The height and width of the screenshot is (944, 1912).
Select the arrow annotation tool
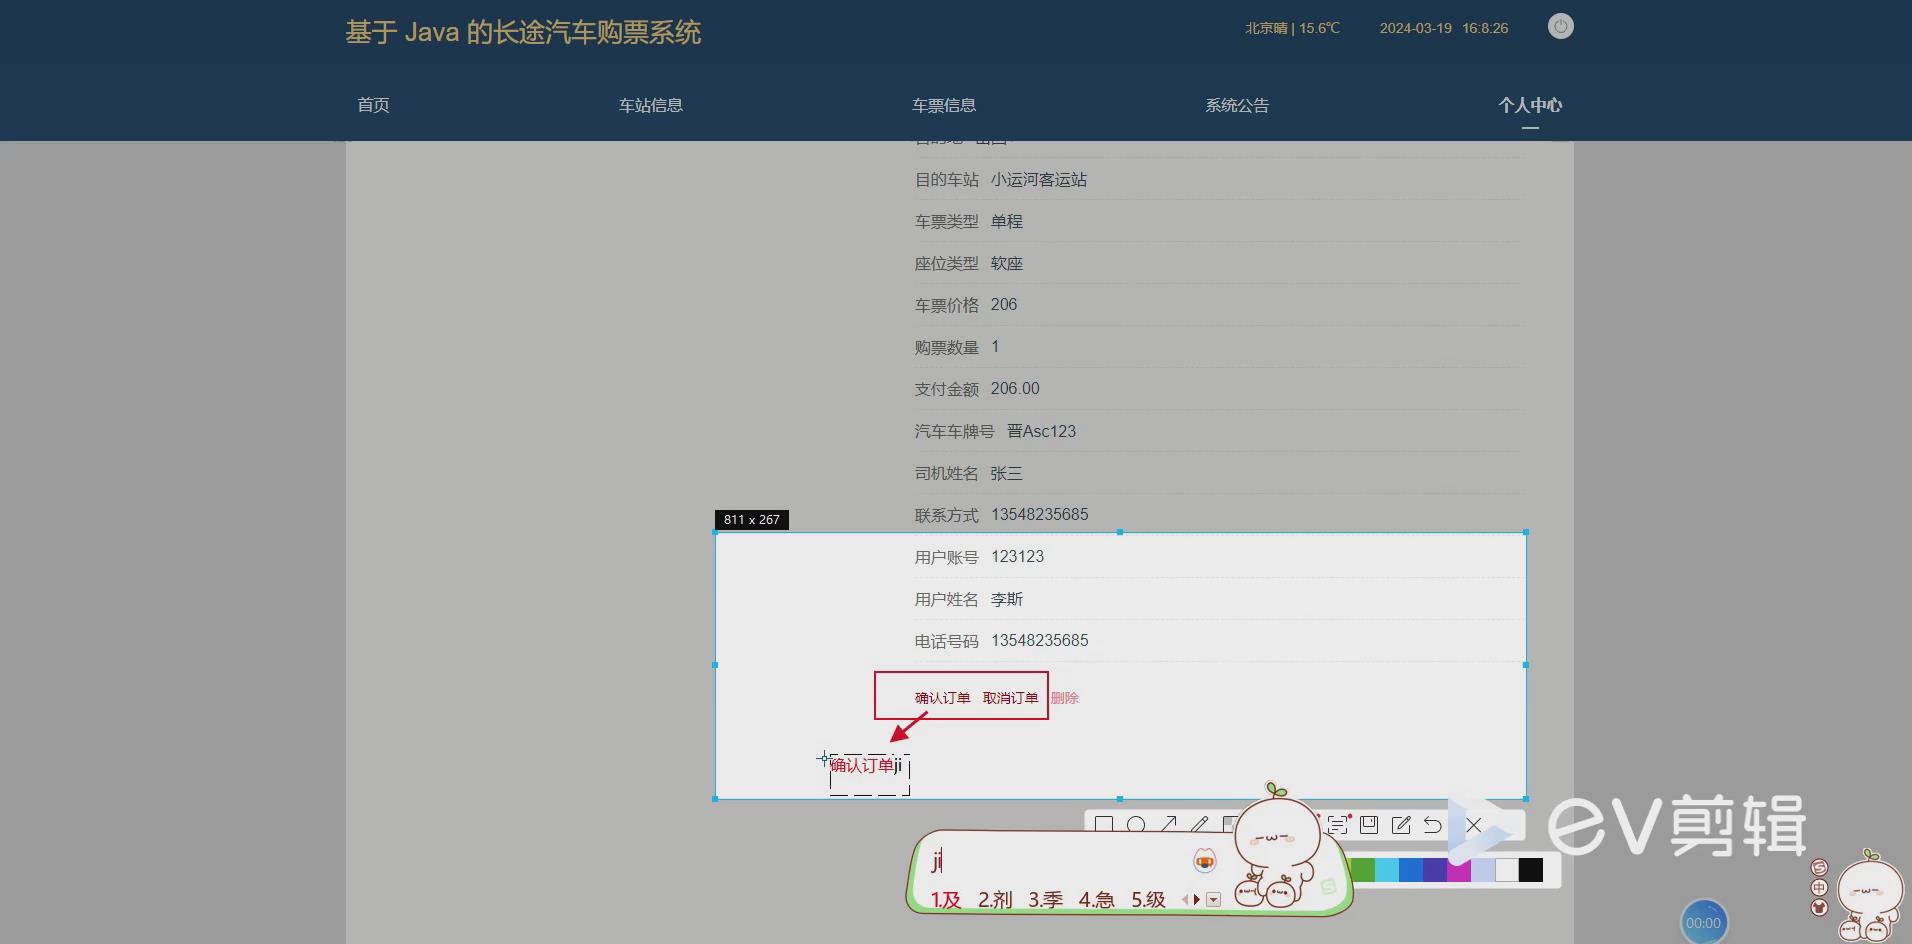click(1168, 824)
